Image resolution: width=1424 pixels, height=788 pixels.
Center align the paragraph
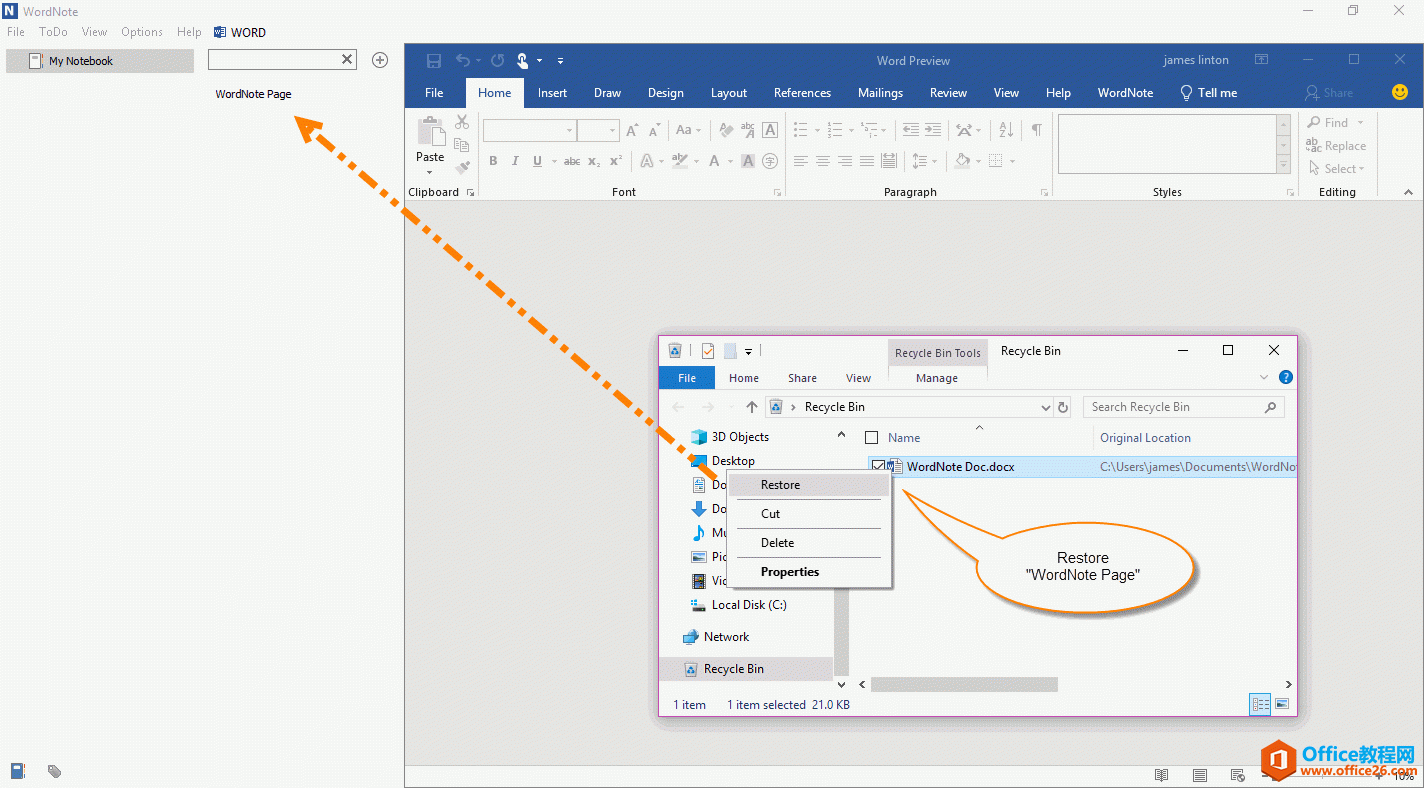point(823,161)
